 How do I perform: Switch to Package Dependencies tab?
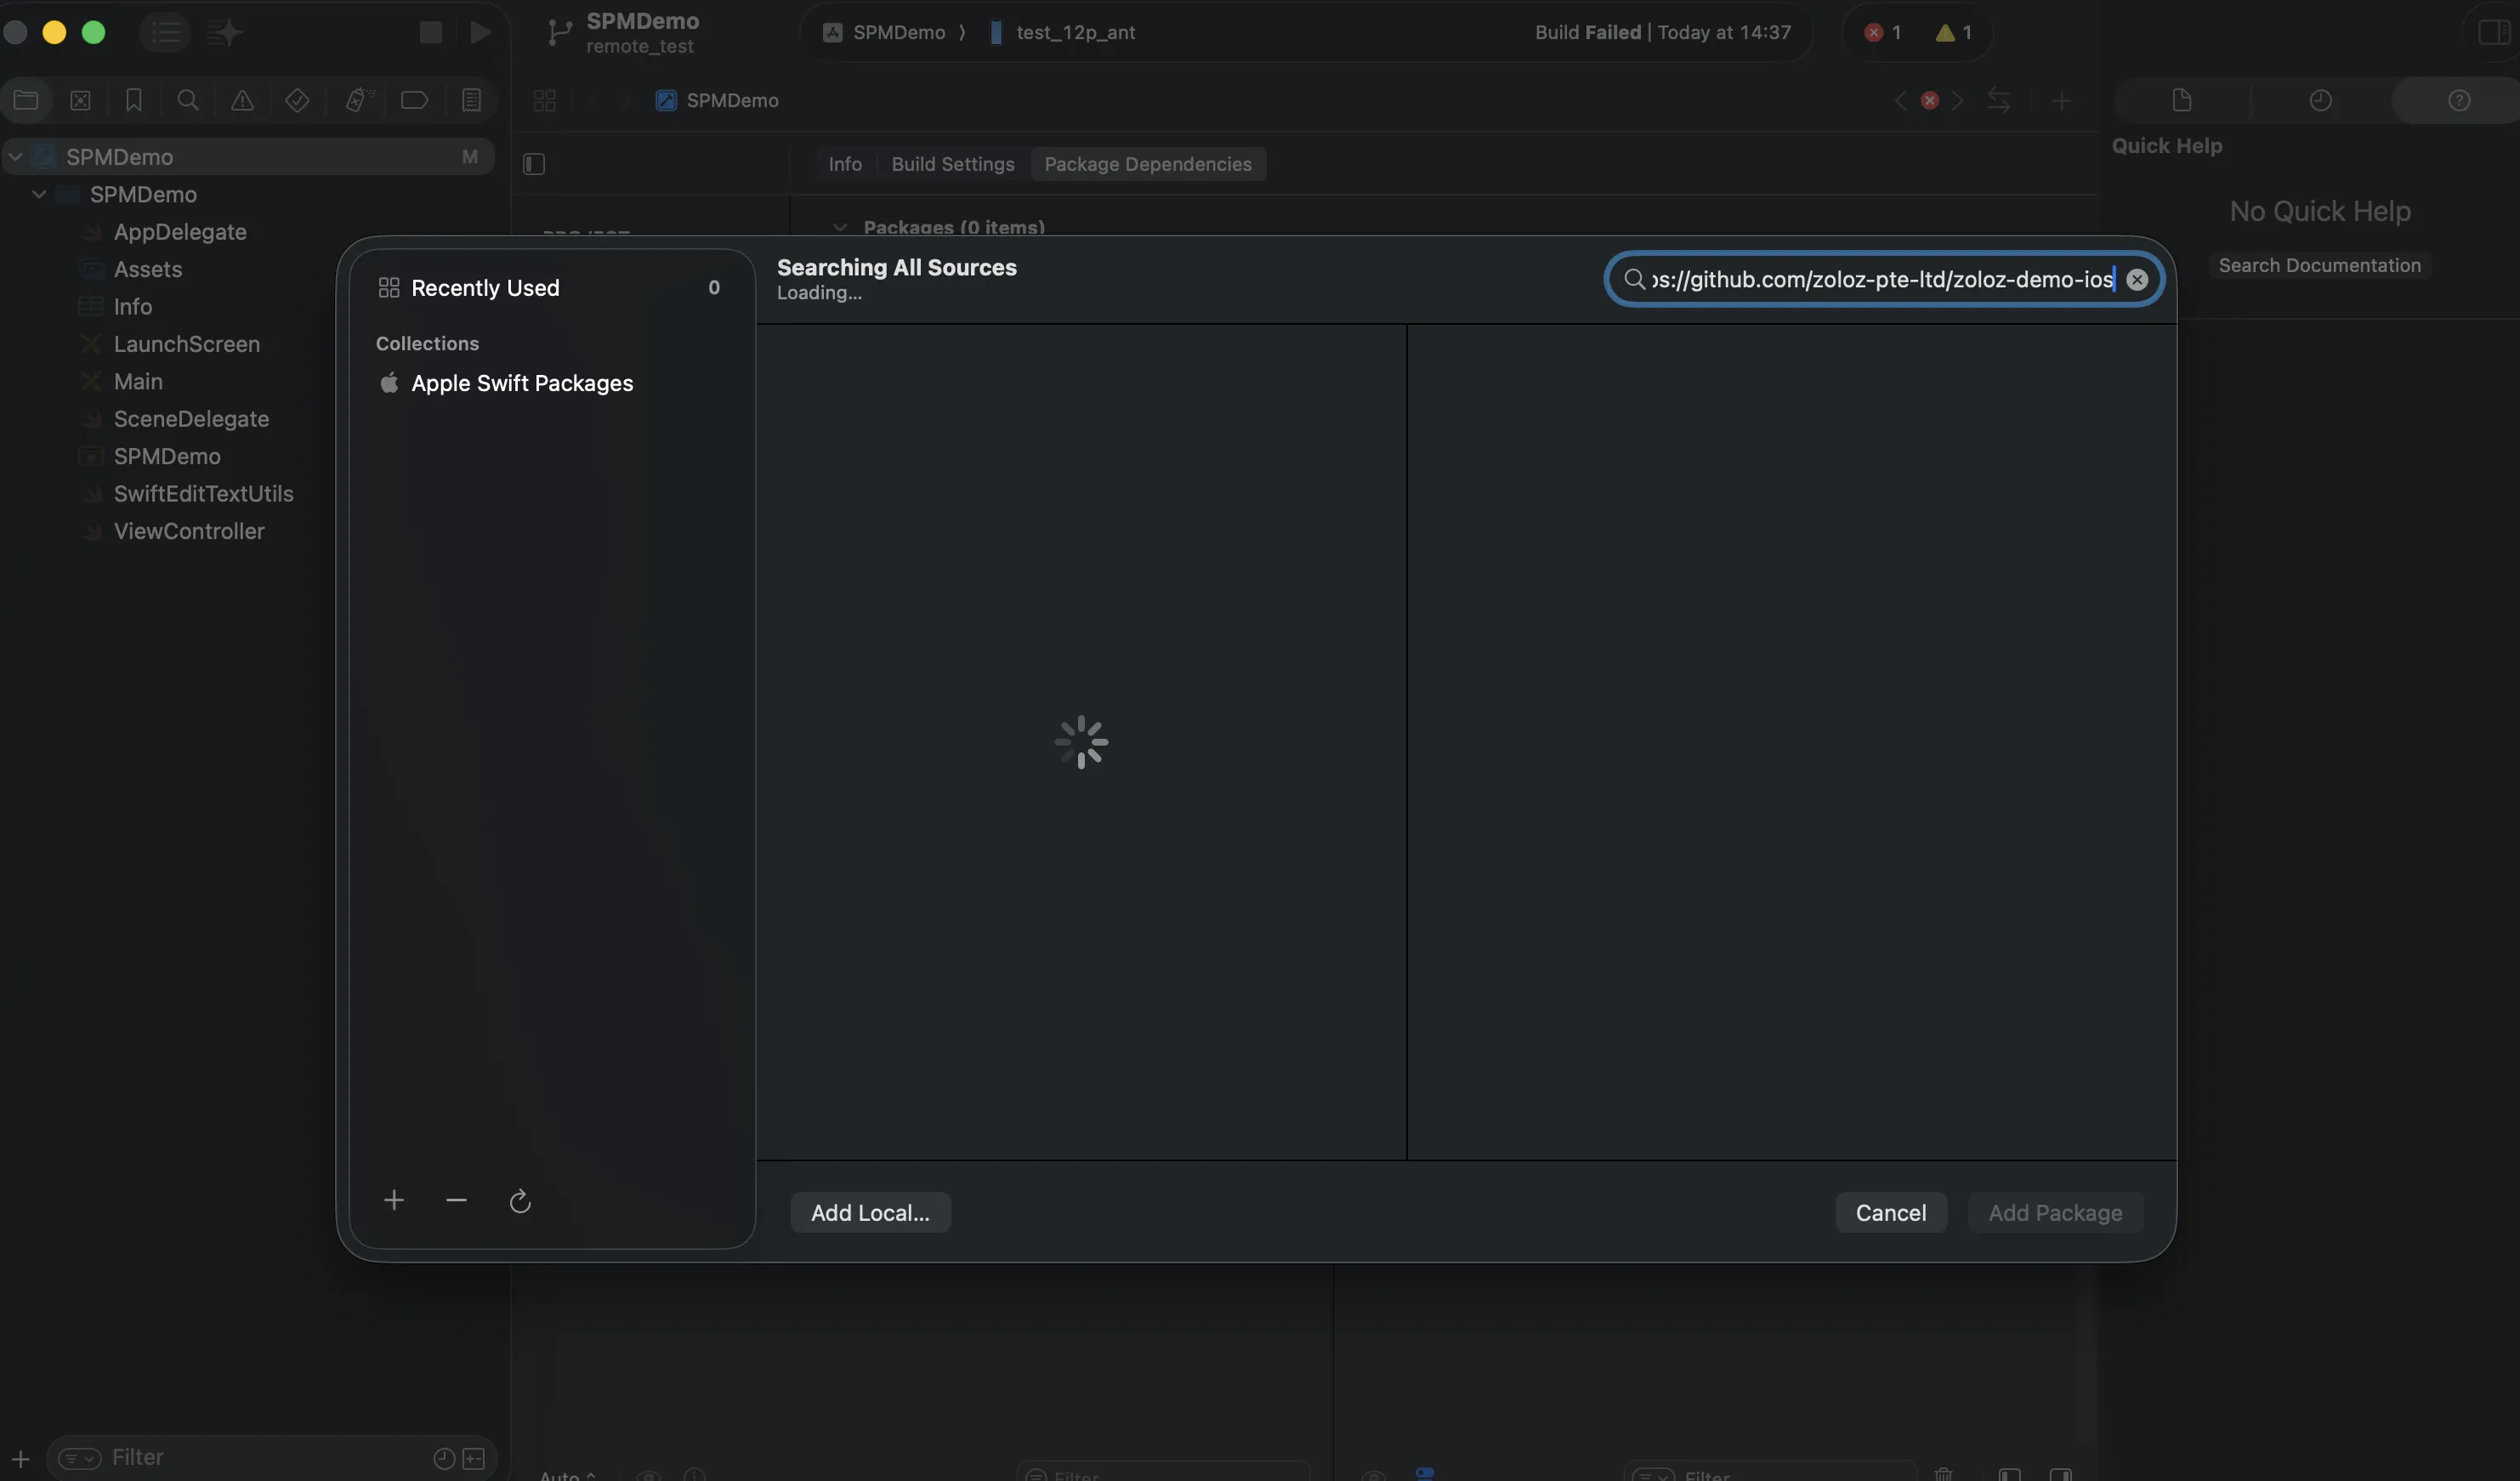pos(1148,164)
